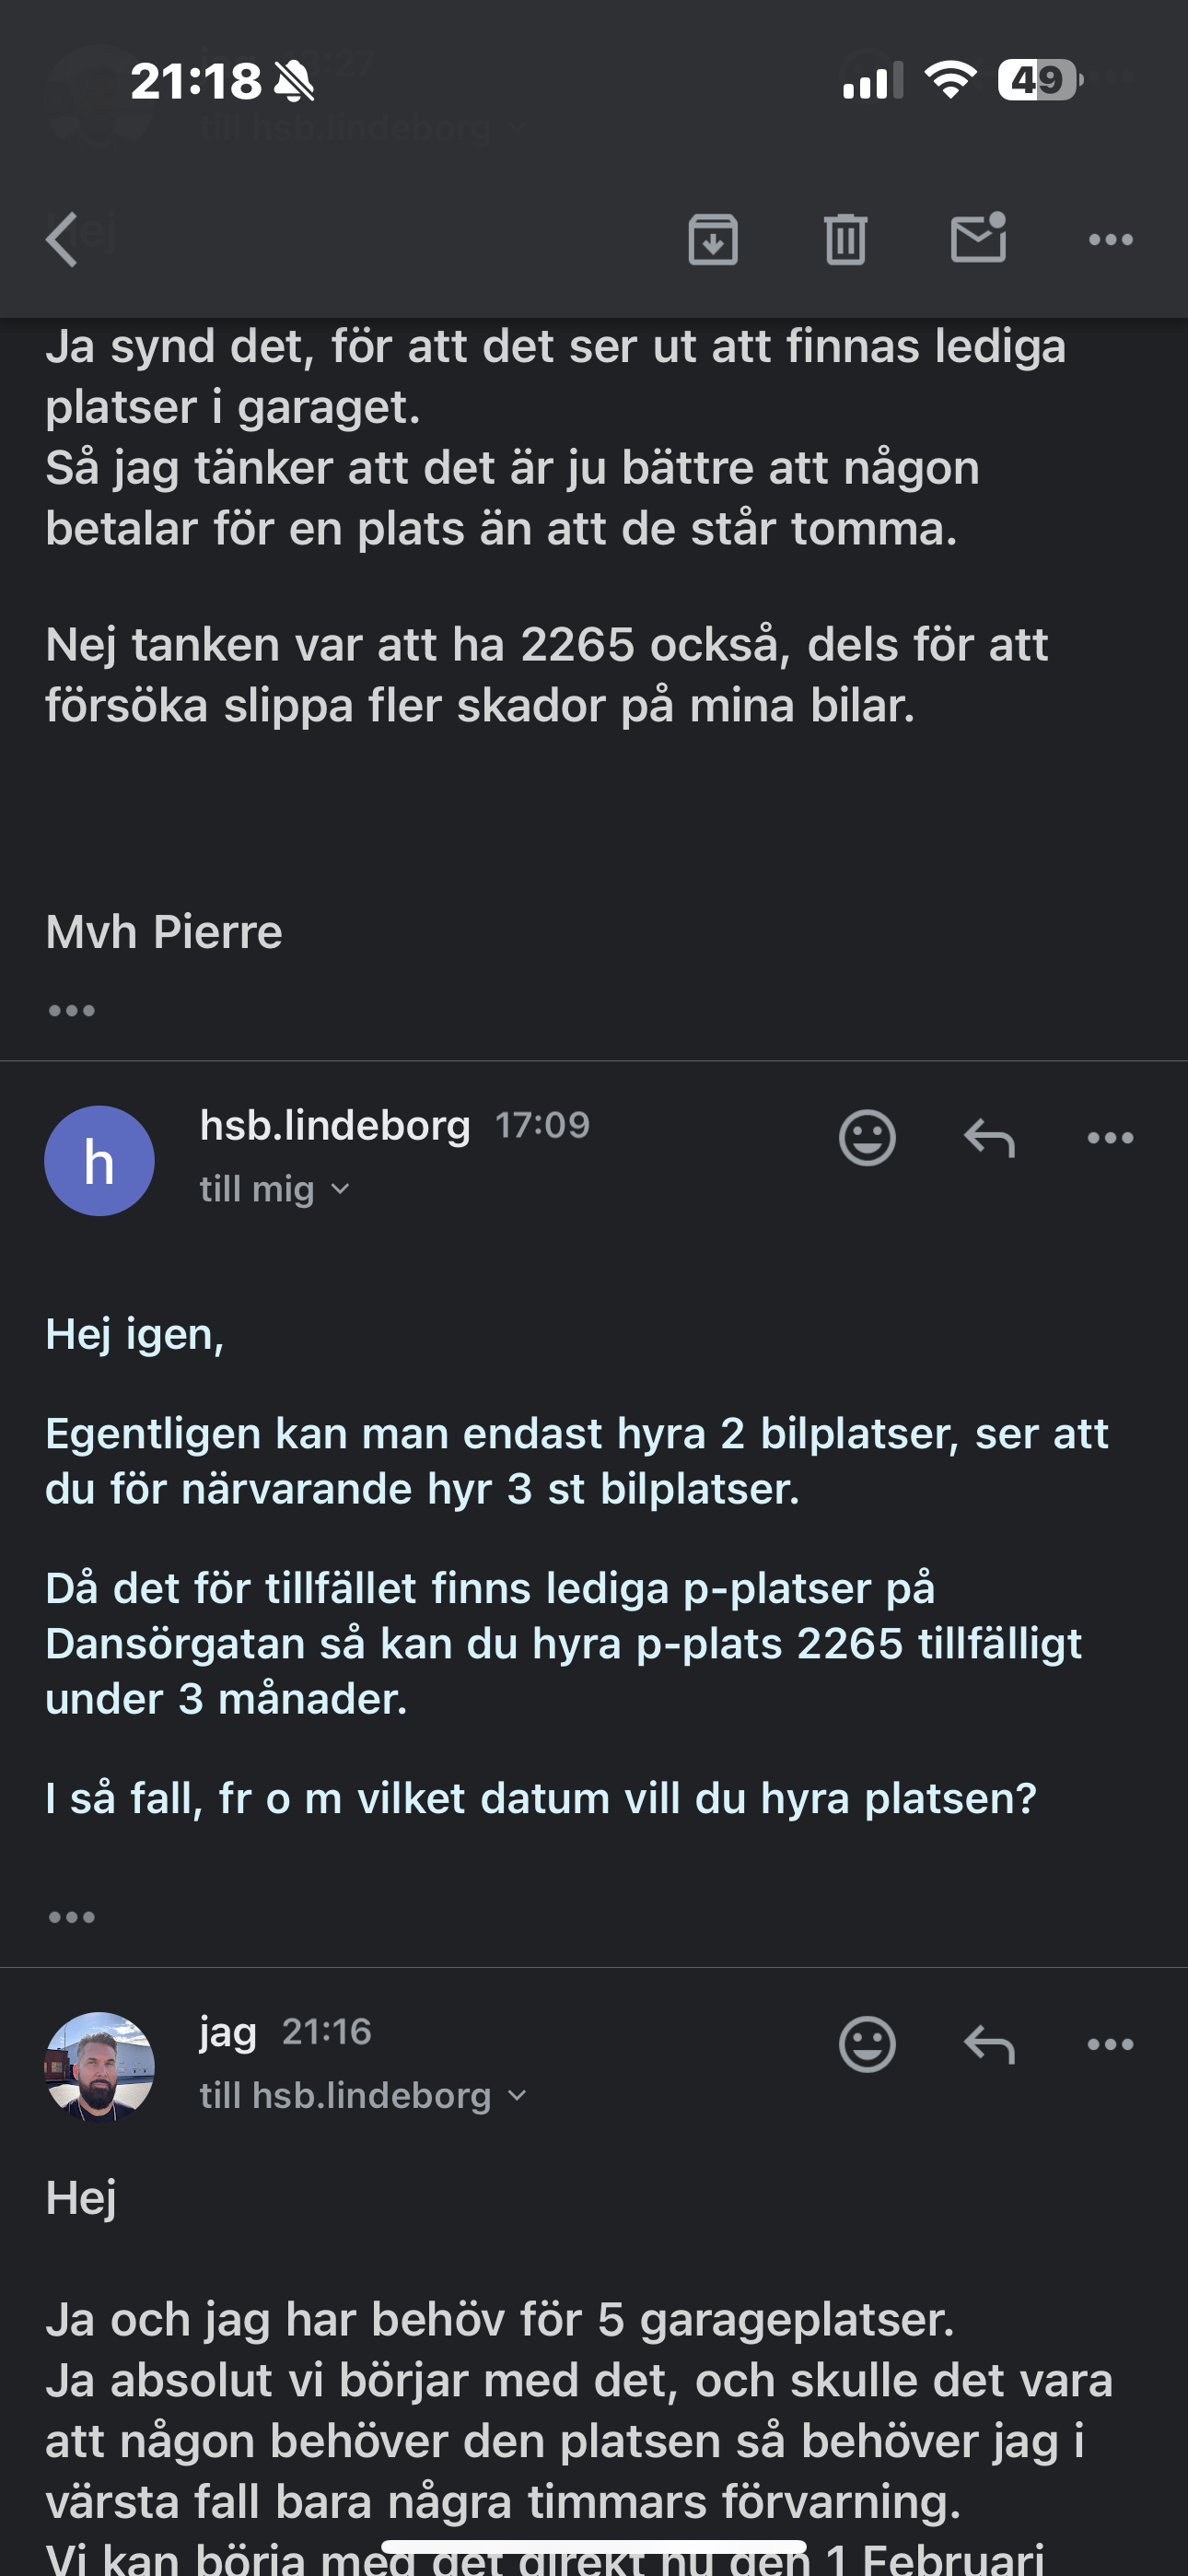Tap the hsb.lindeborg sender name
The image size is (1188, 2576).
335,1126
